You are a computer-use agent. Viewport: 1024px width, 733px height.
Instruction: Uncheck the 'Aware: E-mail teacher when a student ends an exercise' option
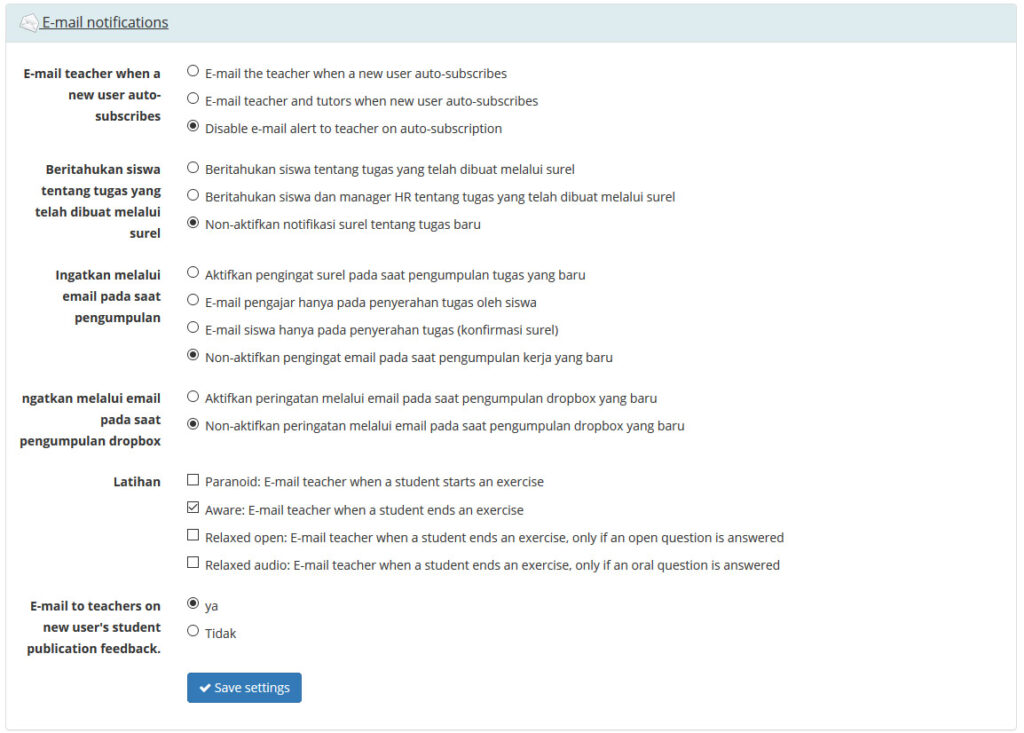[190, 507]
